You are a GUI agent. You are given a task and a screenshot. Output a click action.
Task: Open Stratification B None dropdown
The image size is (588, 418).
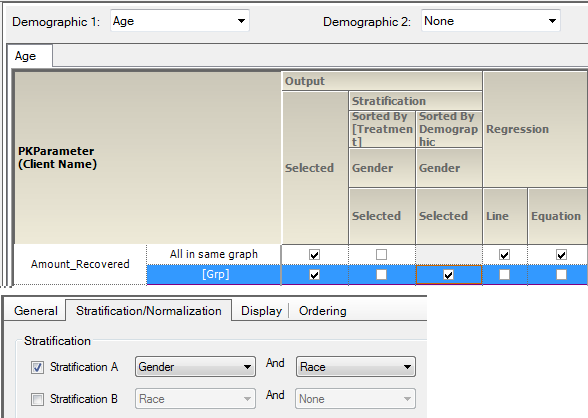tap(356, 399)
